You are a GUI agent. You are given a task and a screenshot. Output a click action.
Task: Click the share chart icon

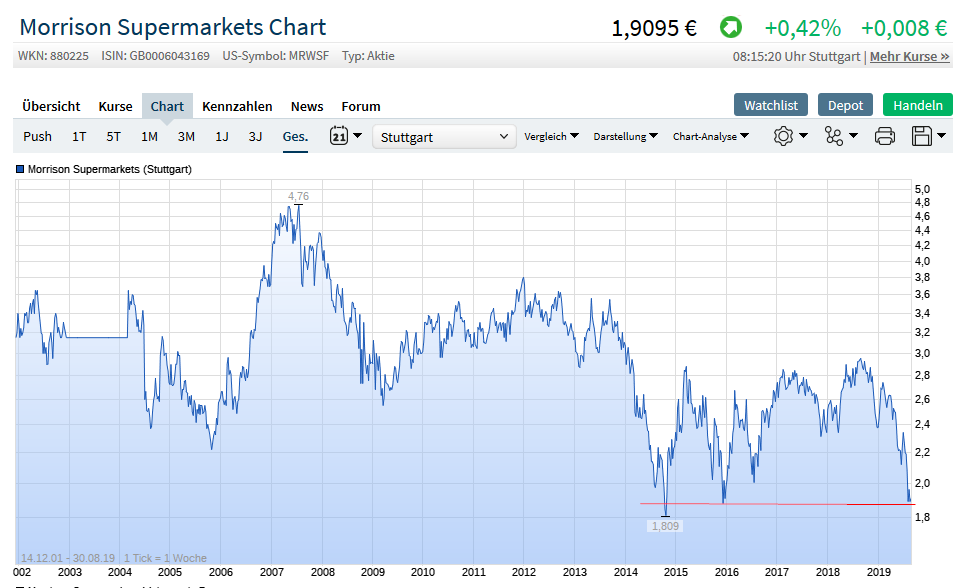click(834, 136)
